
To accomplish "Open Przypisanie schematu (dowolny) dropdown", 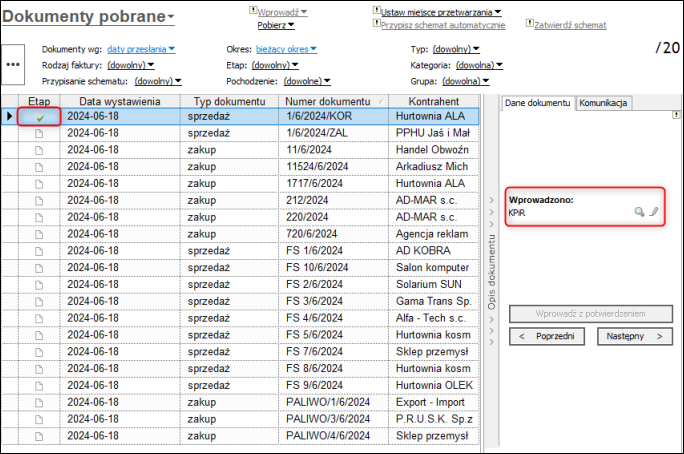I will pos(158,82).
